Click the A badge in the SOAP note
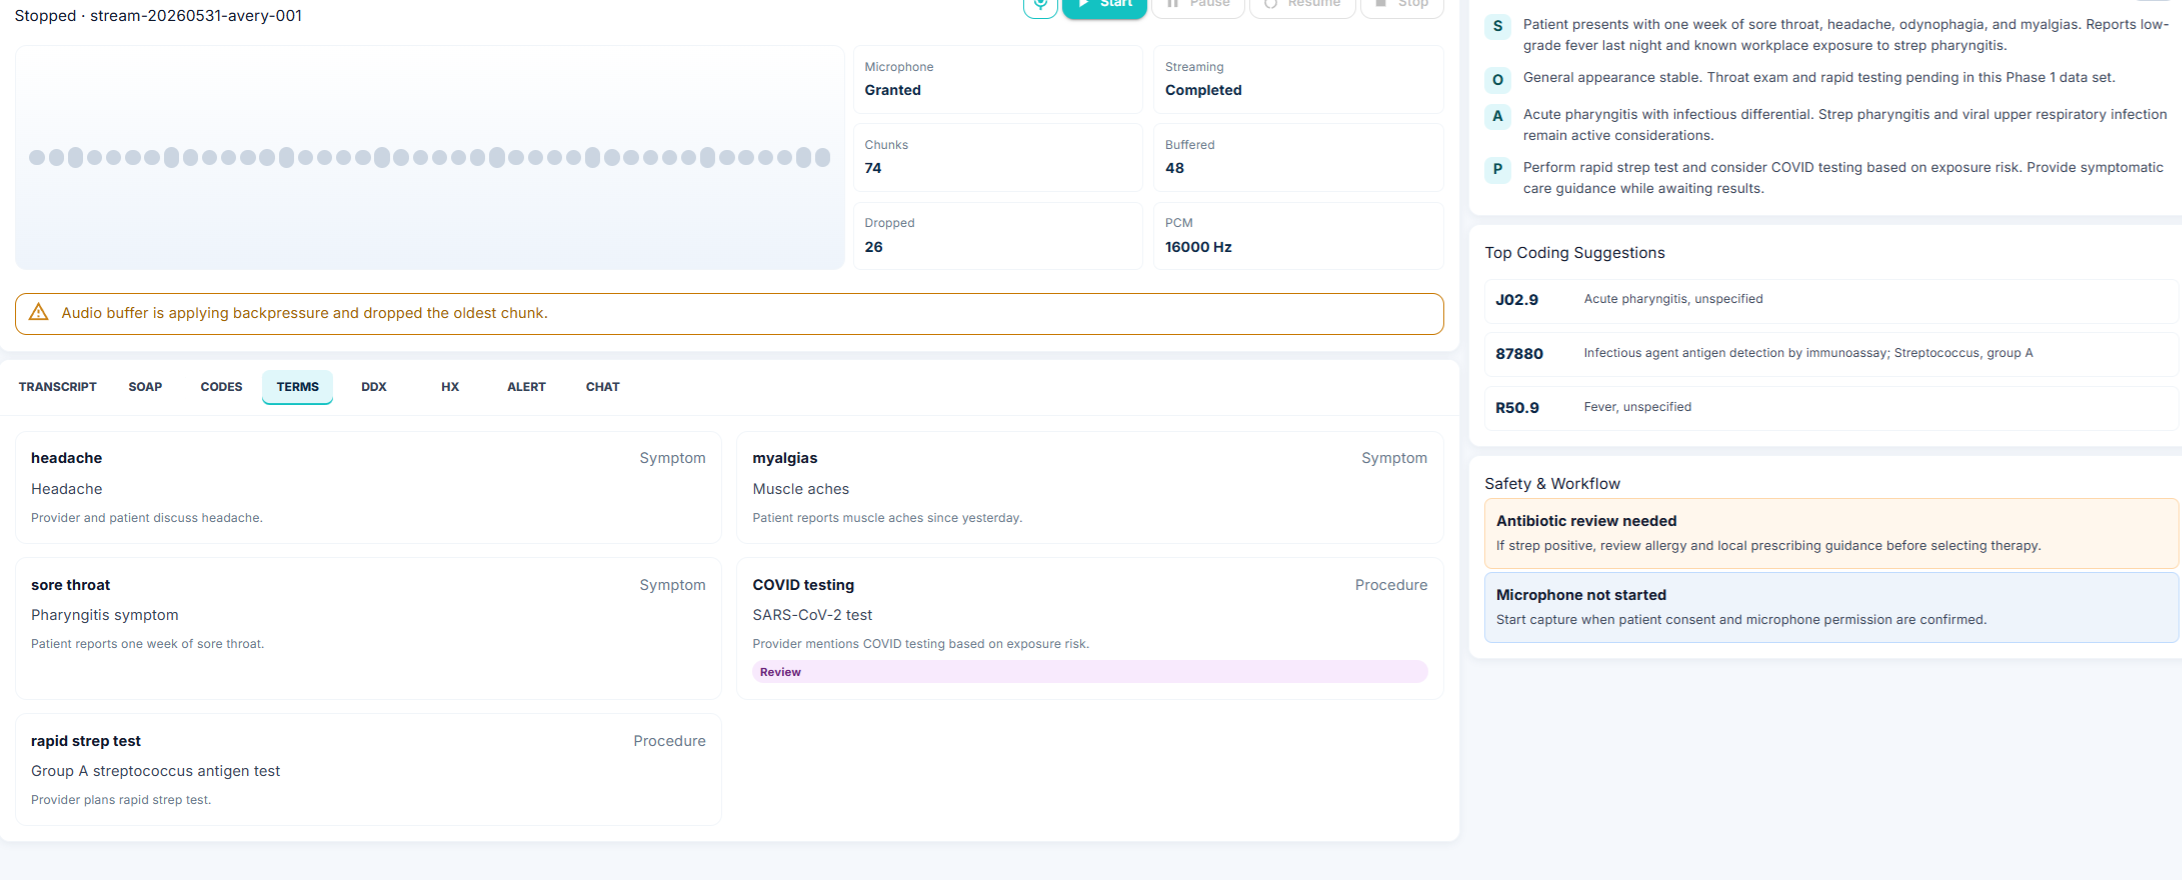The height and width of the screenshot is (880, 2182). (x=1497, y=116)
